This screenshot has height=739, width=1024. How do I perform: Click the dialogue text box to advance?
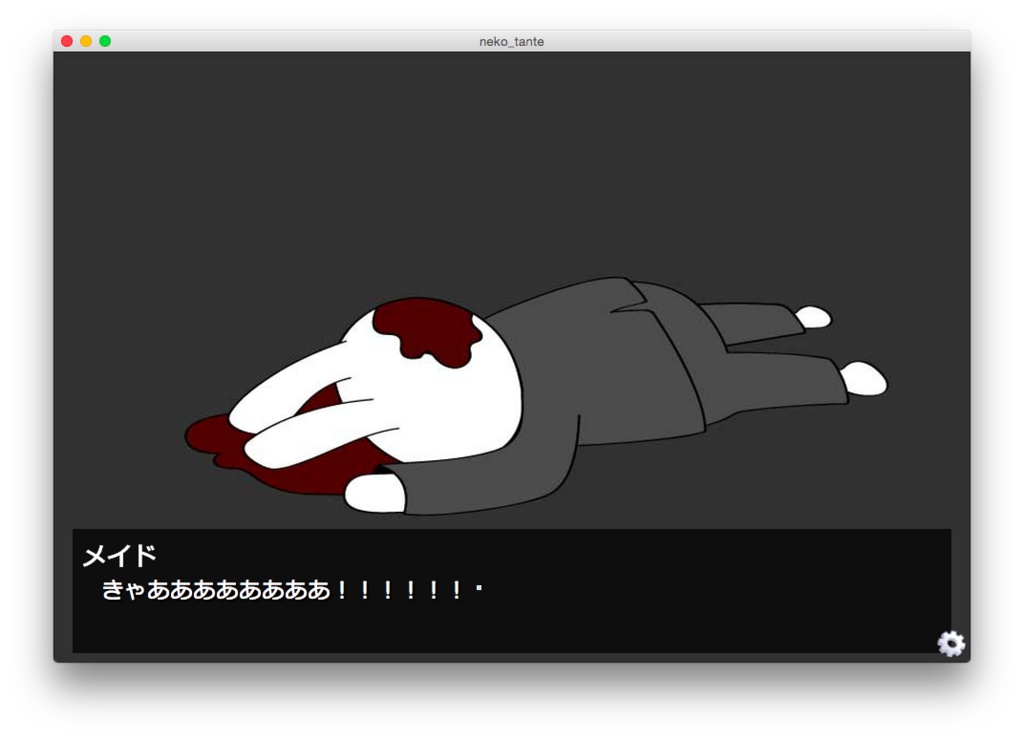(511, 590)
